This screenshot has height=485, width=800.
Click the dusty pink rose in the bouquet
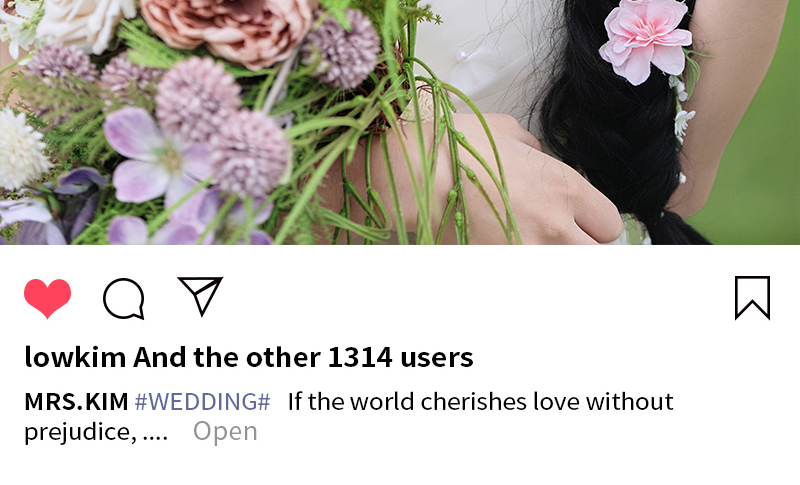(x=226, y=30)
